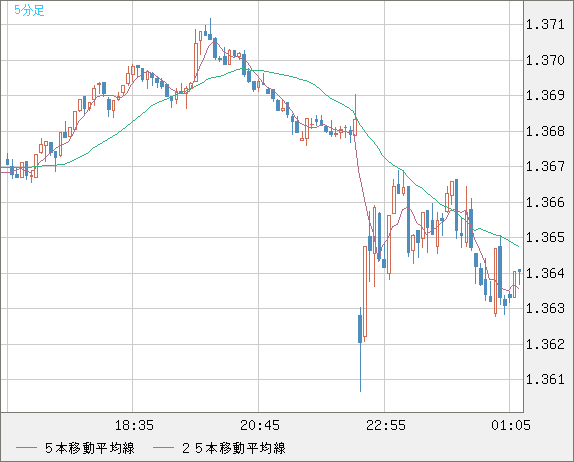Click the 22:55 time axis label
This screenshot has height=462, width=574.
pos(386,426)
